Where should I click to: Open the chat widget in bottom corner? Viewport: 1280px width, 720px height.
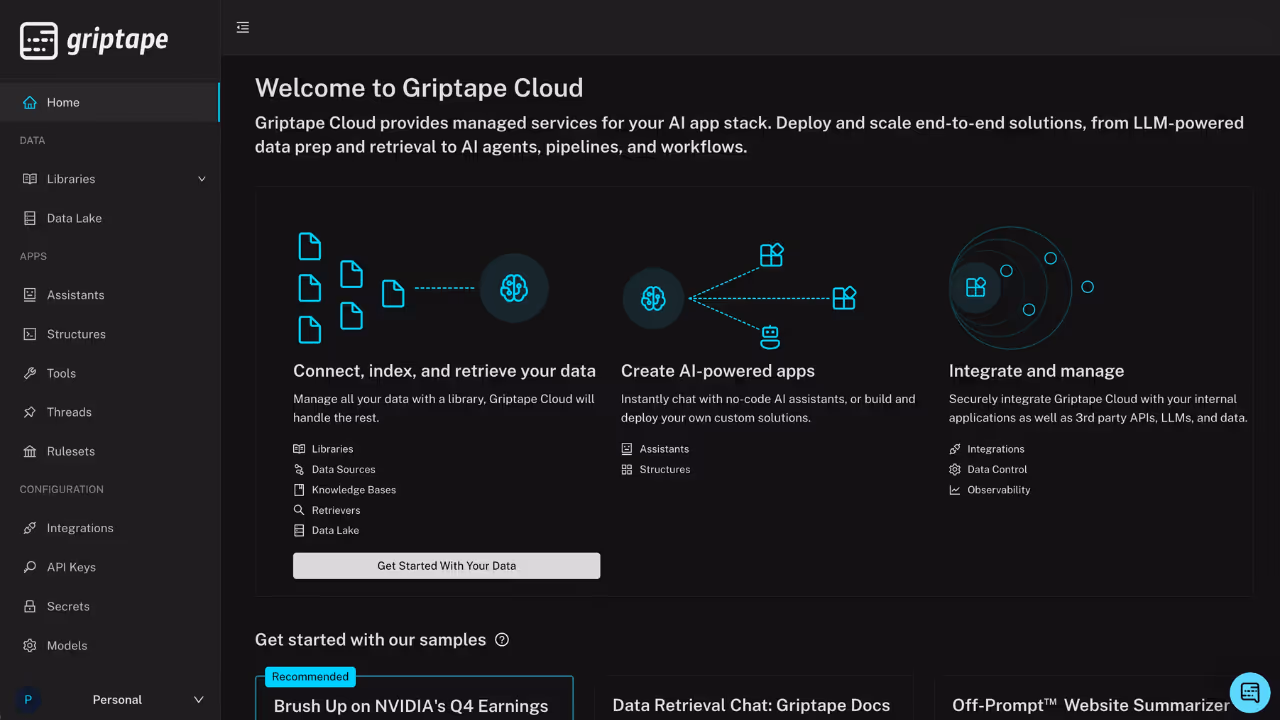[x=1249, y=692]
